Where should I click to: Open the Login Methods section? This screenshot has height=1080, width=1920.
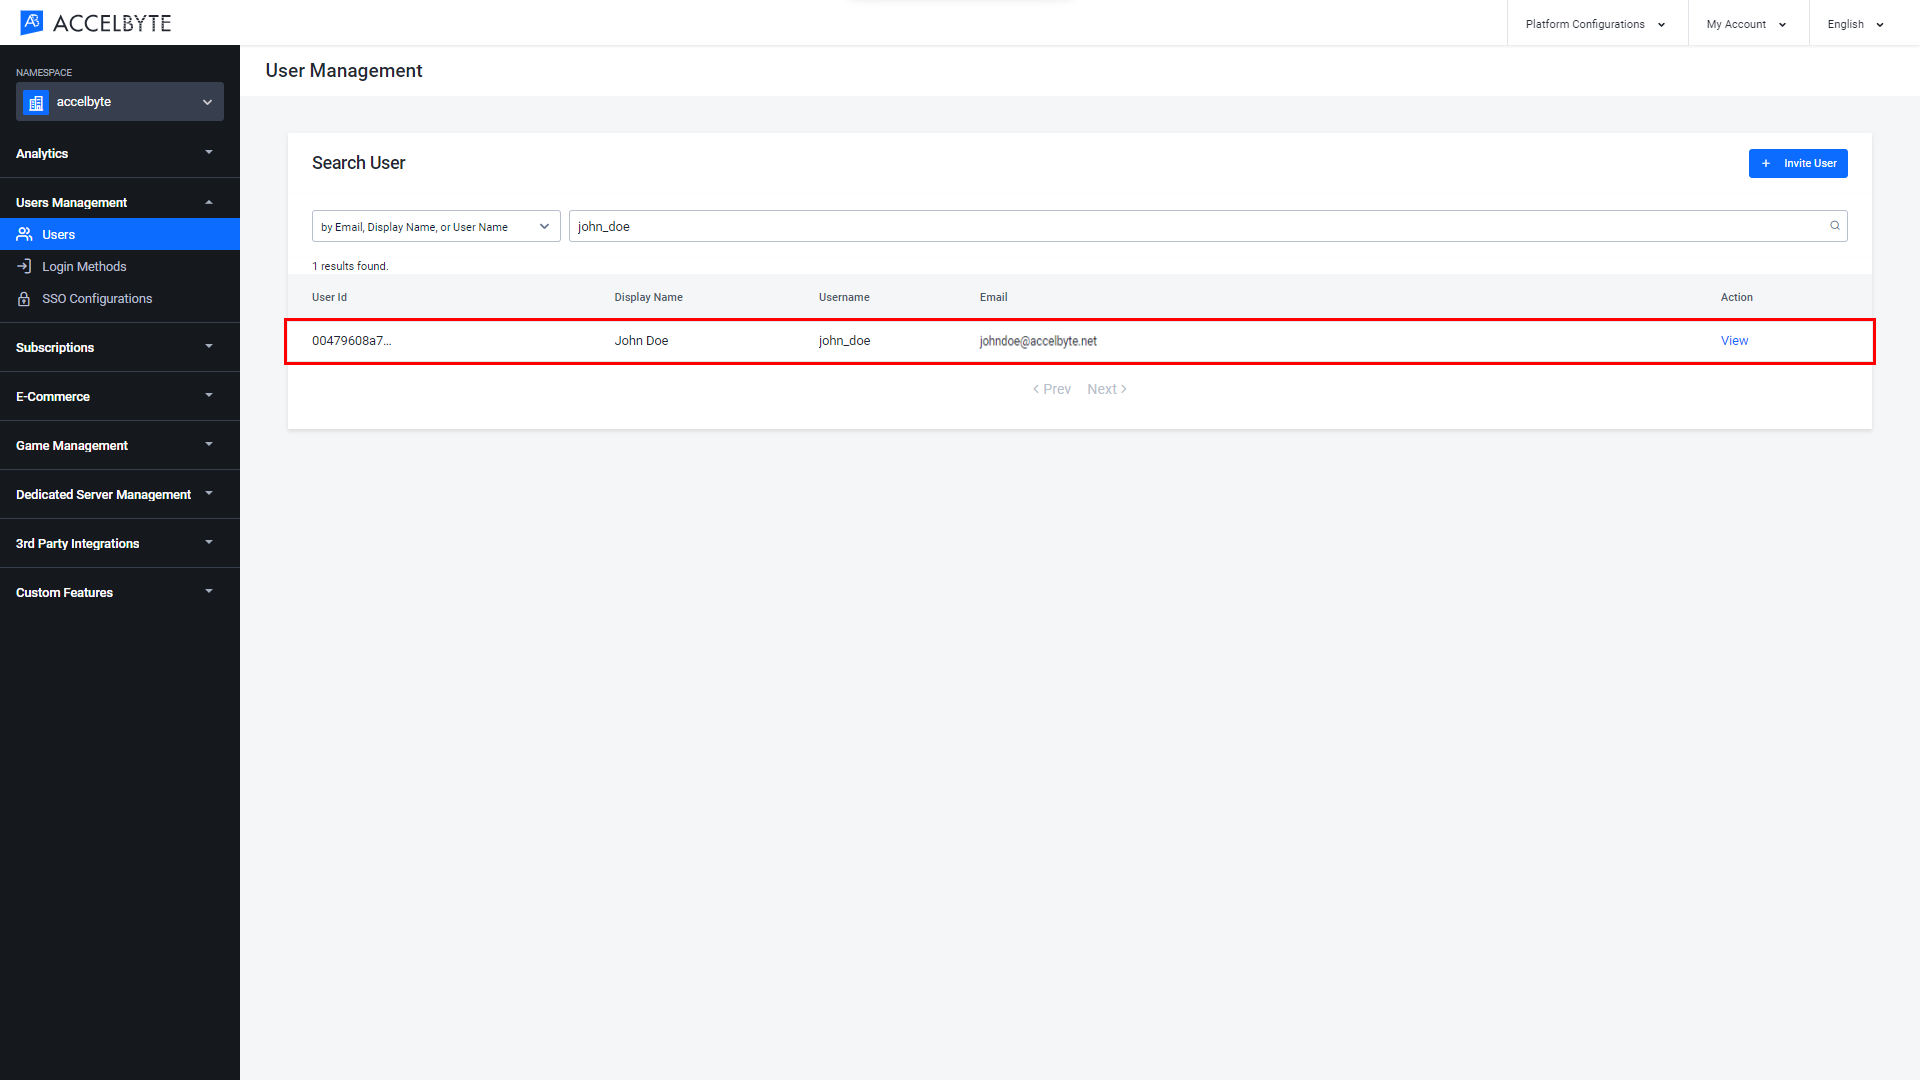click(84, 266)
